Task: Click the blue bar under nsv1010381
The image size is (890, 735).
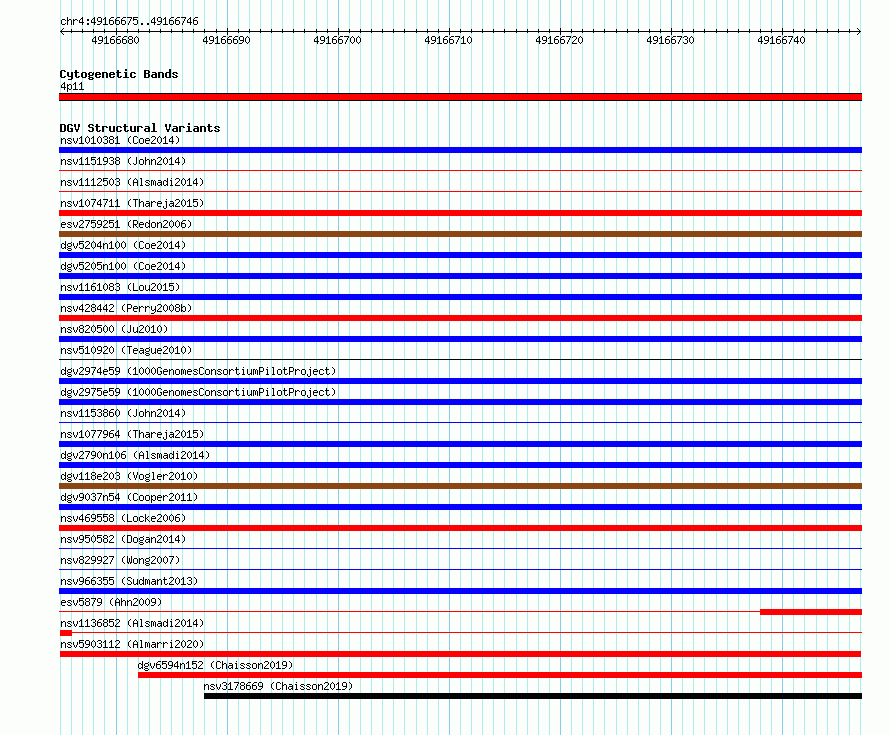Action: tap(460, 150)
